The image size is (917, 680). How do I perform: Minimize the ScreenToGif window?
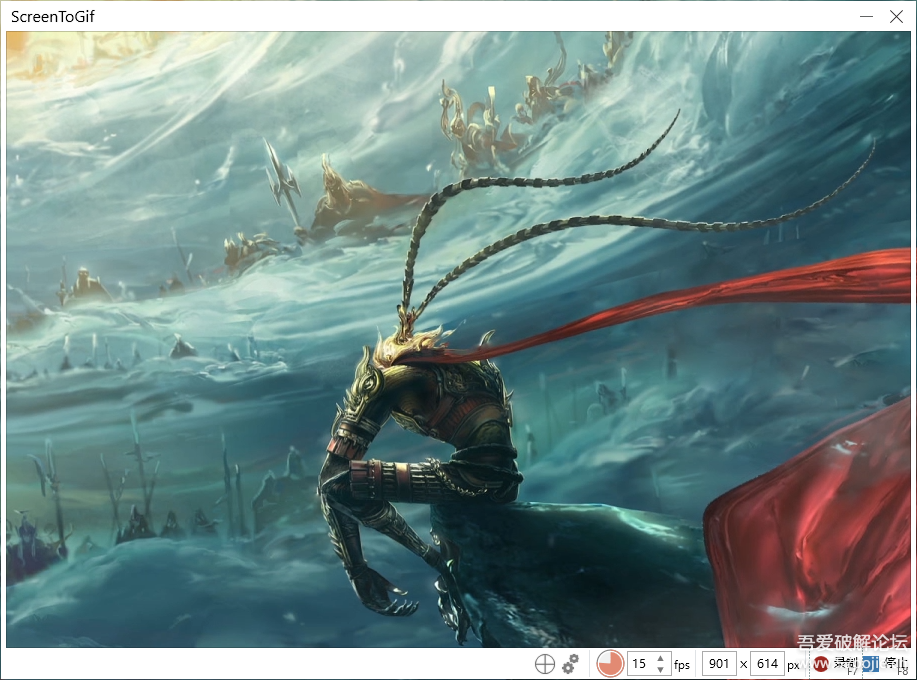tap(866, 16)
